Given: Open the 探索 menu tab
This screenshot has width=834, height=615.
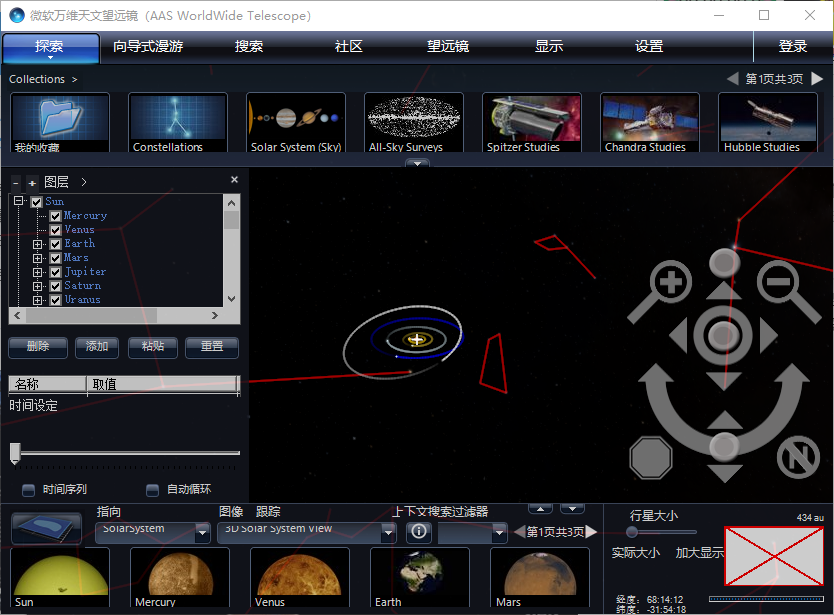Looking at the screenshot, I should pos(49,47).
